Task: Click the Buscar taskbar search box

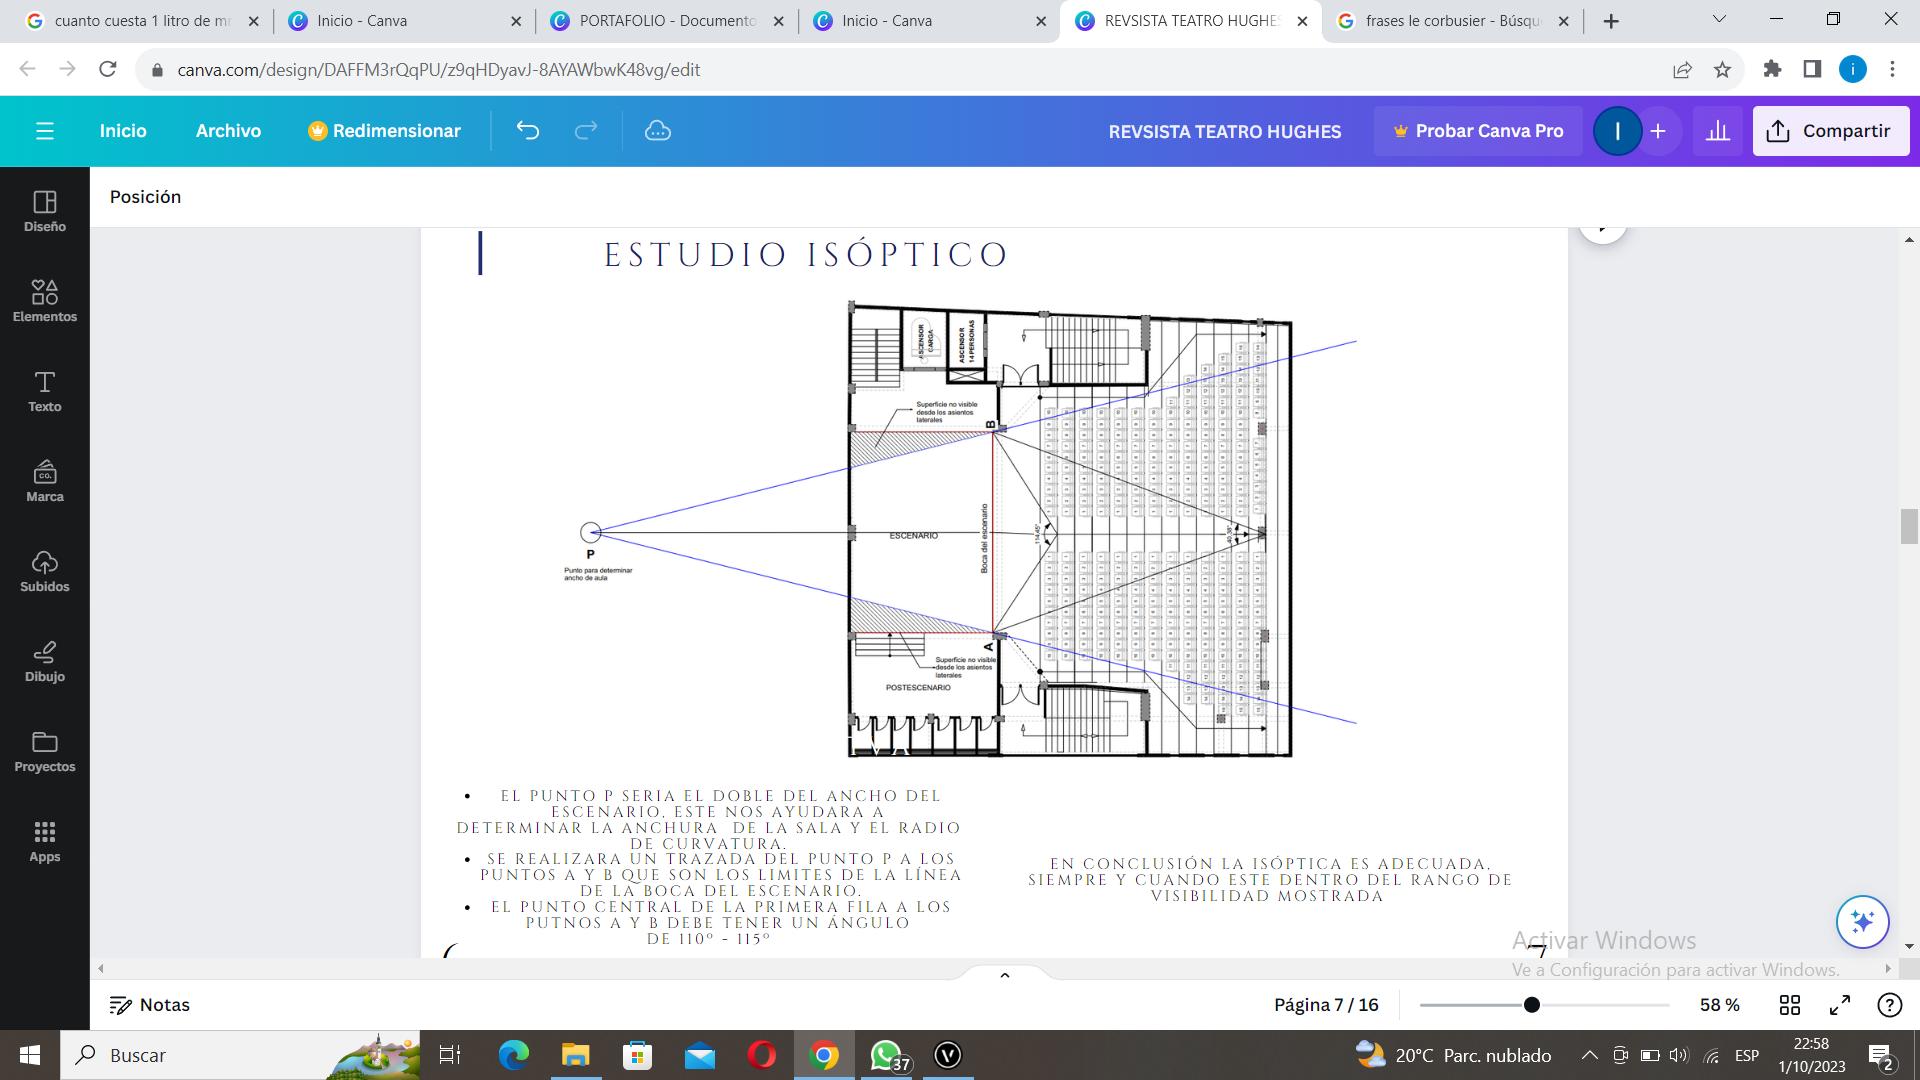Action: click(240, 1055)
